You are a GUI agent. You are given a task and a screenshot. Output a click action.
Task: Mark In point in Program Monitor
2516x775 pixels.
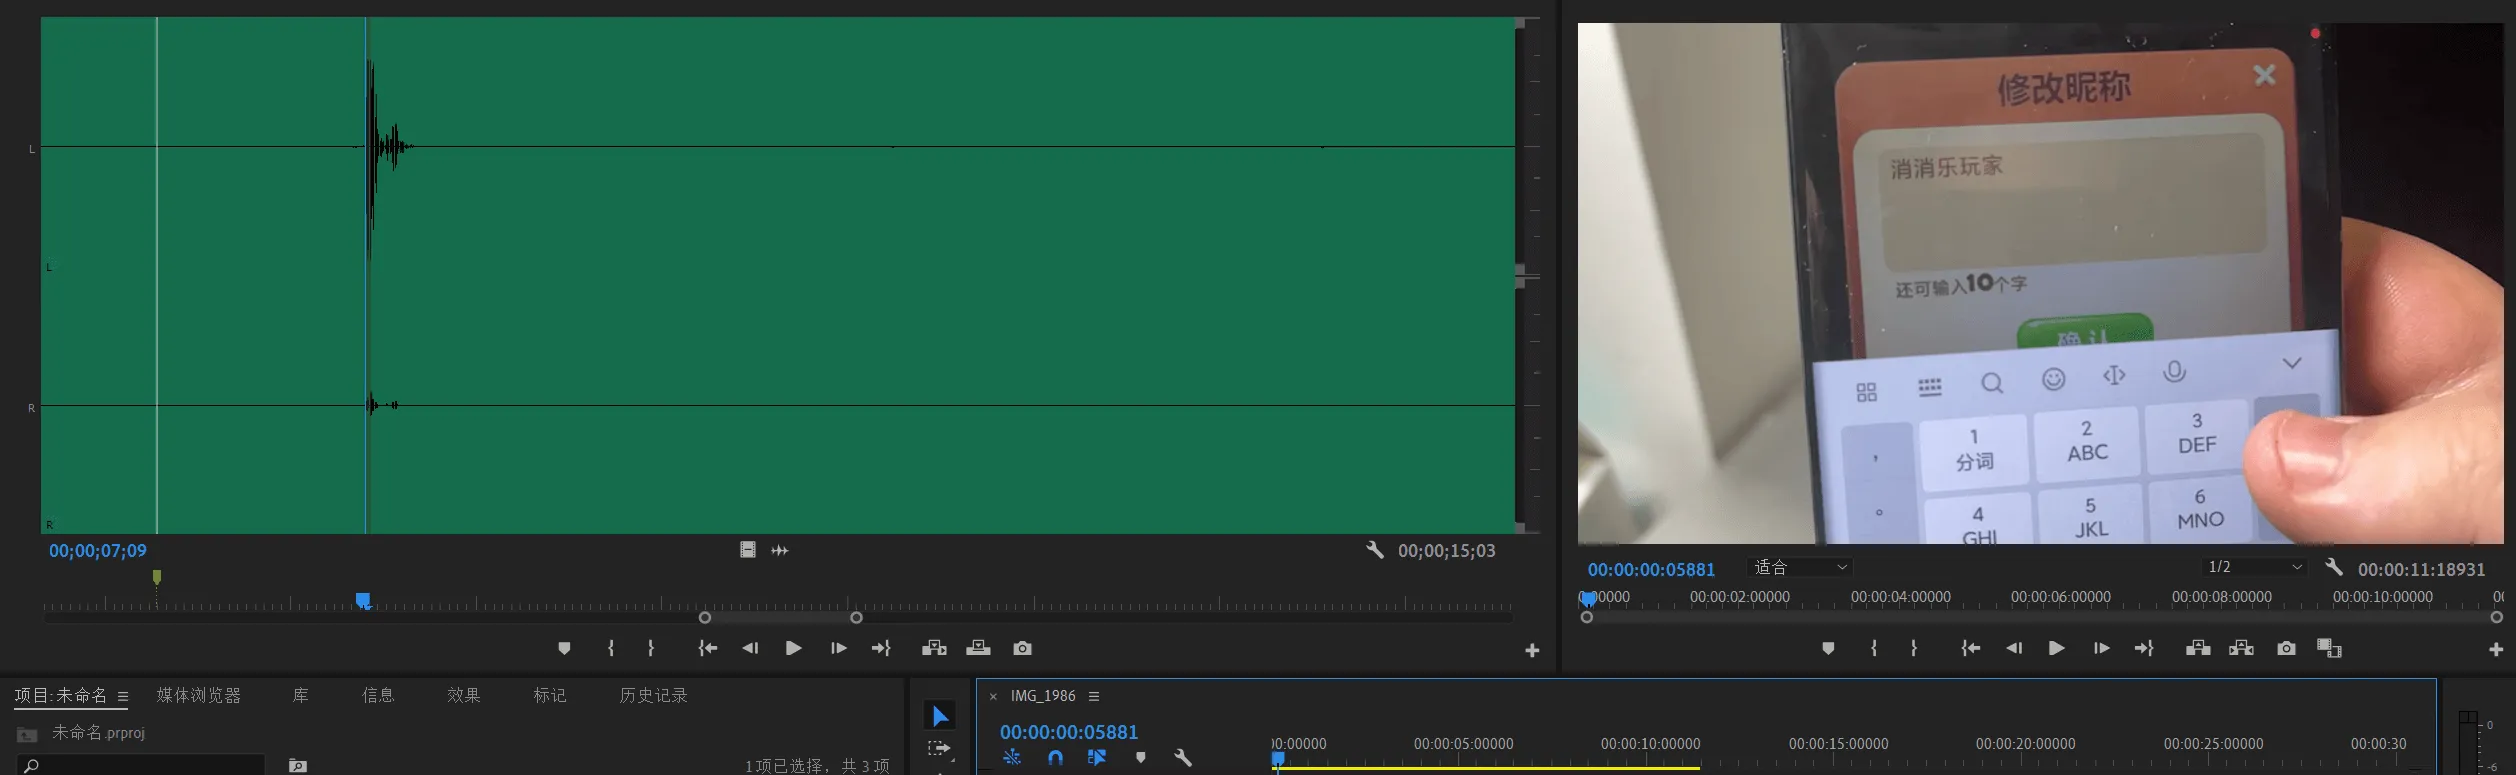click(1874, 648)
